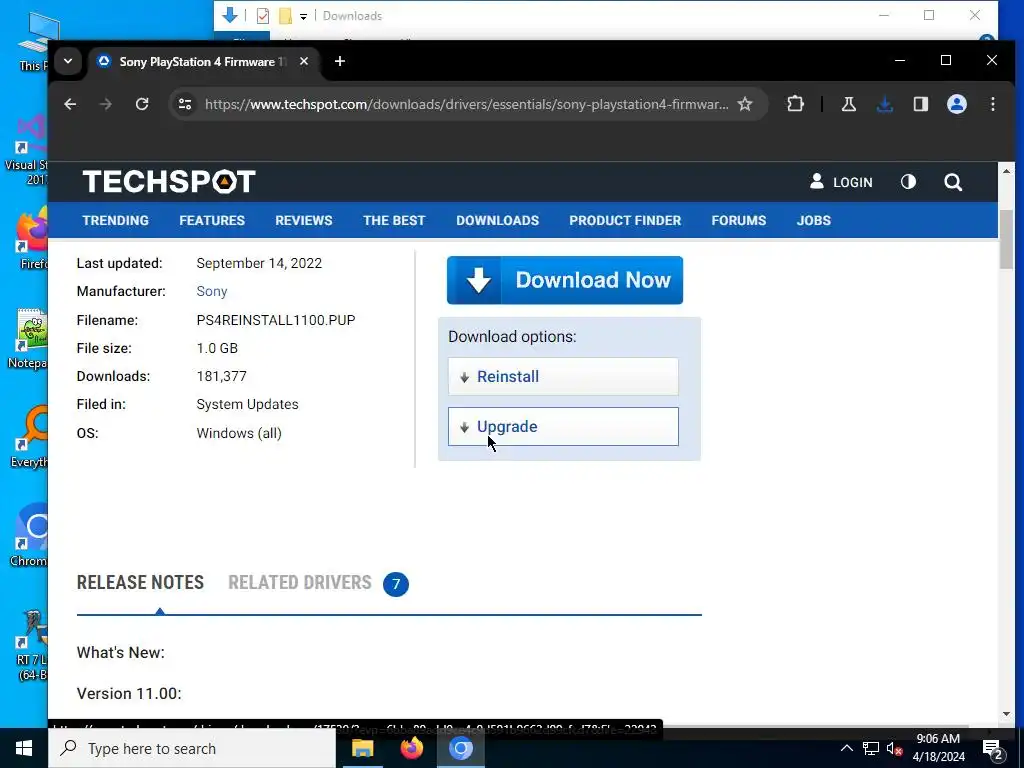View site information icon in address bar
The image size is (1024, 768).
click(x=185, y=104)
